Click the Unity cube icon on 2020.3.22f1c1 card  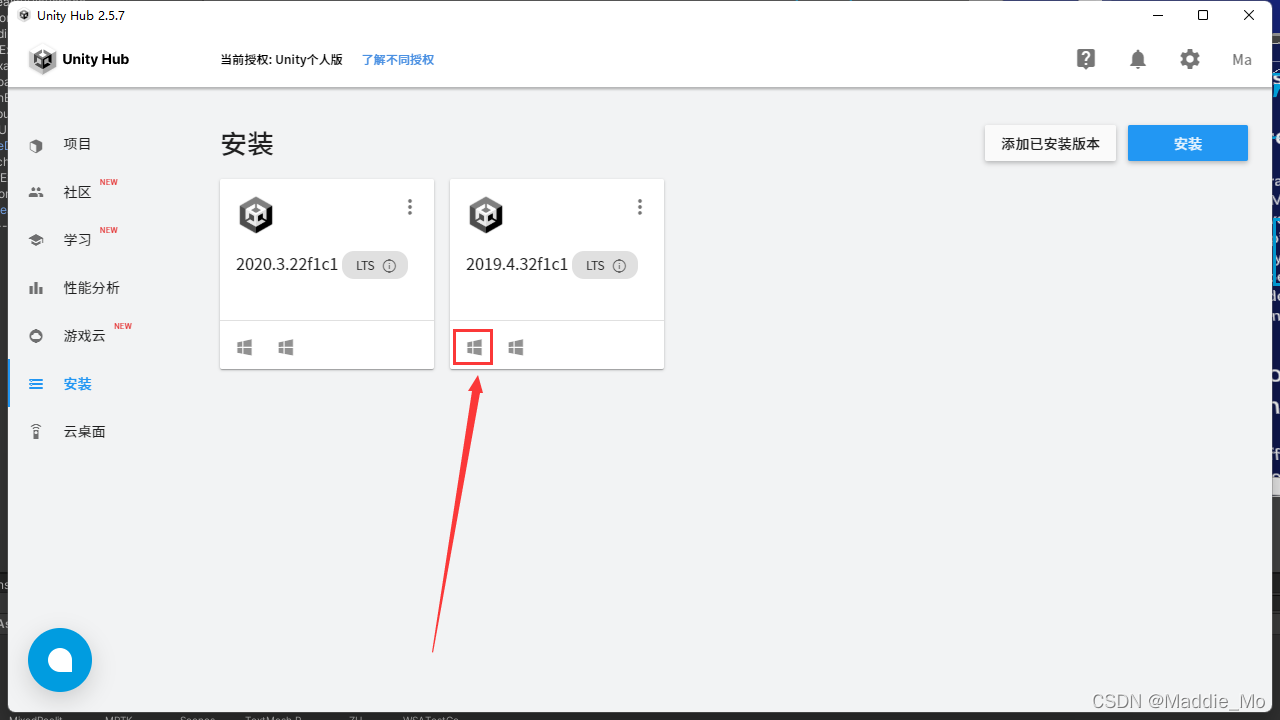(256, 215)
